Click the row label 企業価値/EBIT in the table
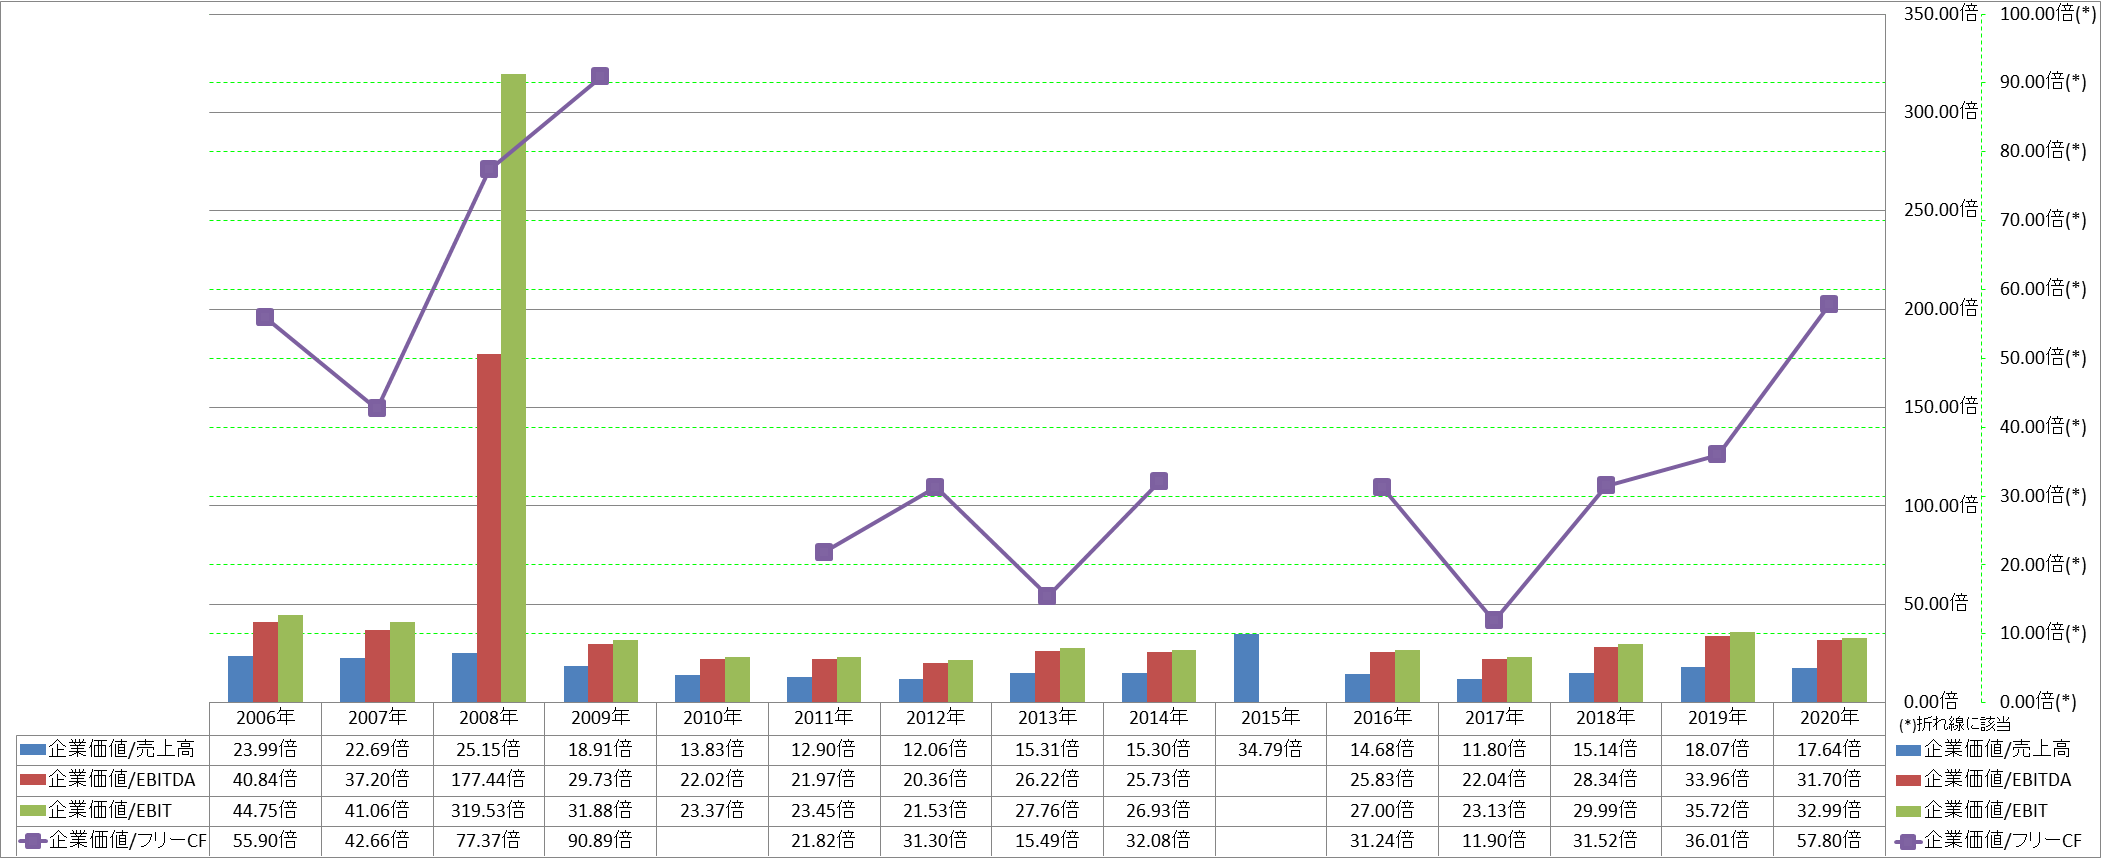This screenshot has width=2101, height=858. 110,811
